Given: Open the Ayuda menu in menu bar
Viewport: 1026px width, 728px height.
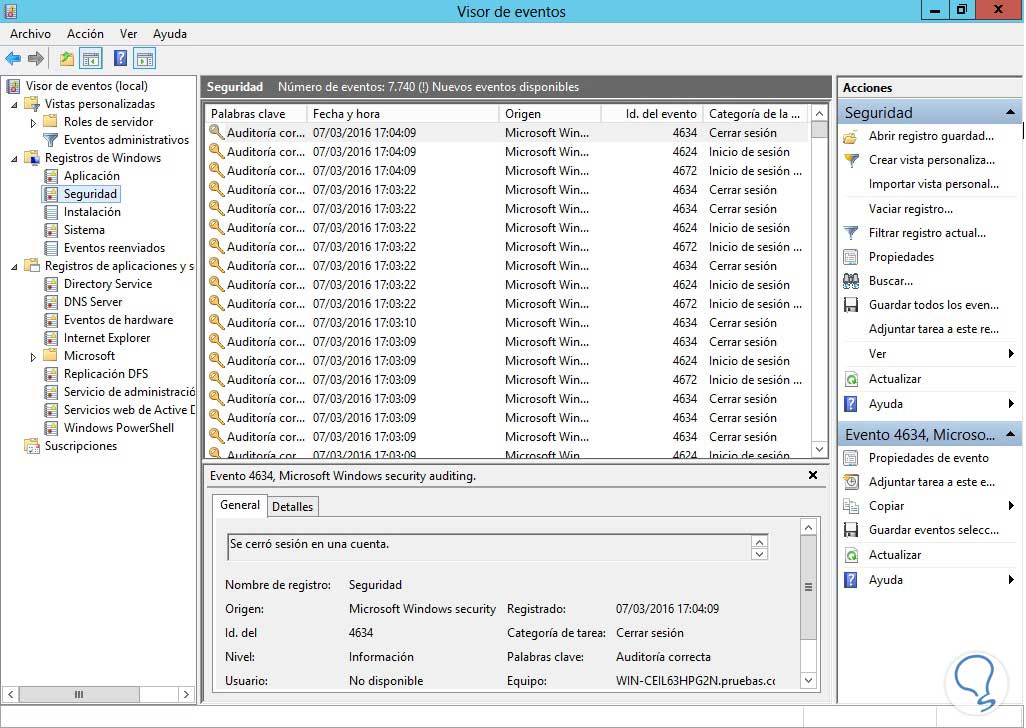Looking at the screenshot, I should [x=169, y=34].
